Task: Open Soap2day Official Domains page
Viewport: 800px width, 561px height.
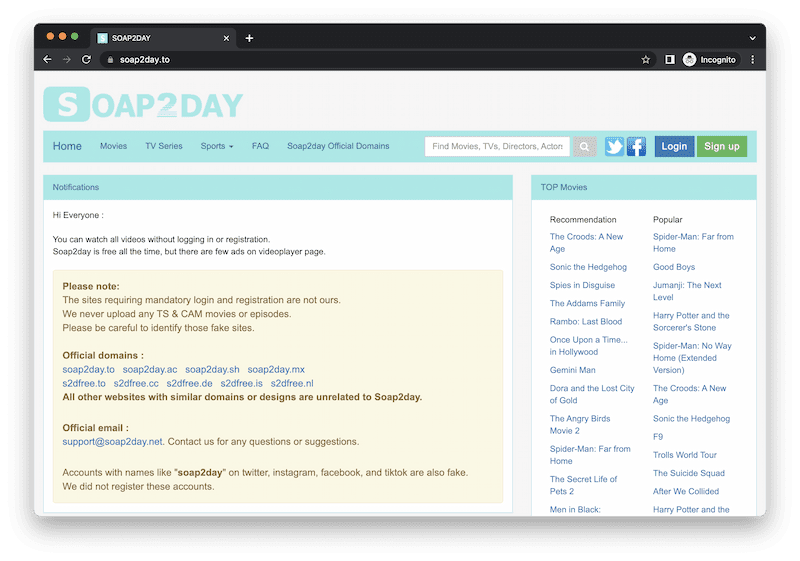Action: [338, 146]
